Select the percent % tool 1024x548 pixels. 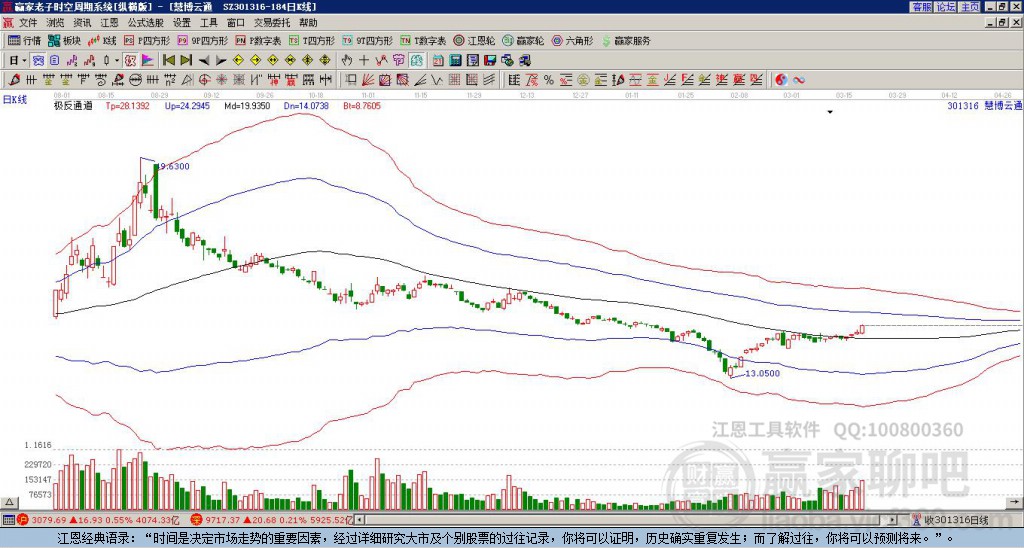[549, 80]
